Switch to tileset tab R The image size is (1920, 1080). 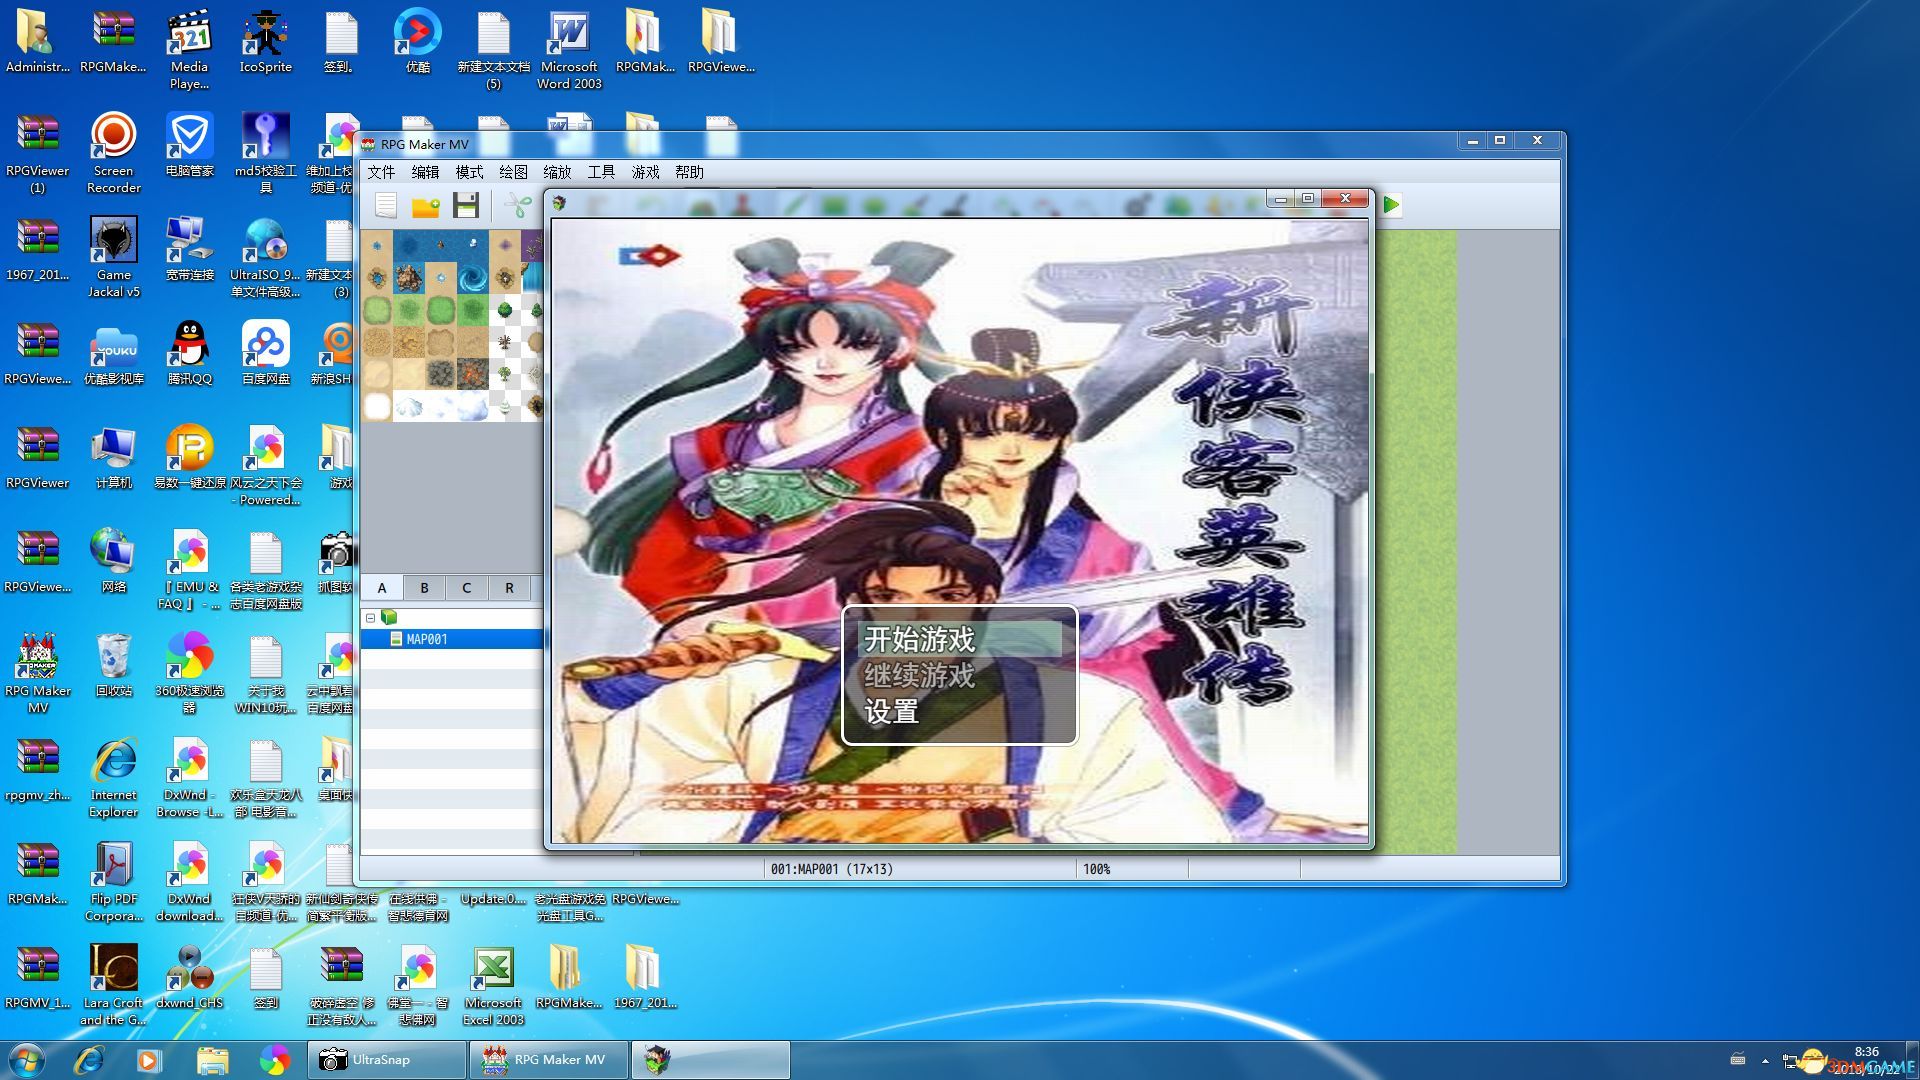click(509, 588)
